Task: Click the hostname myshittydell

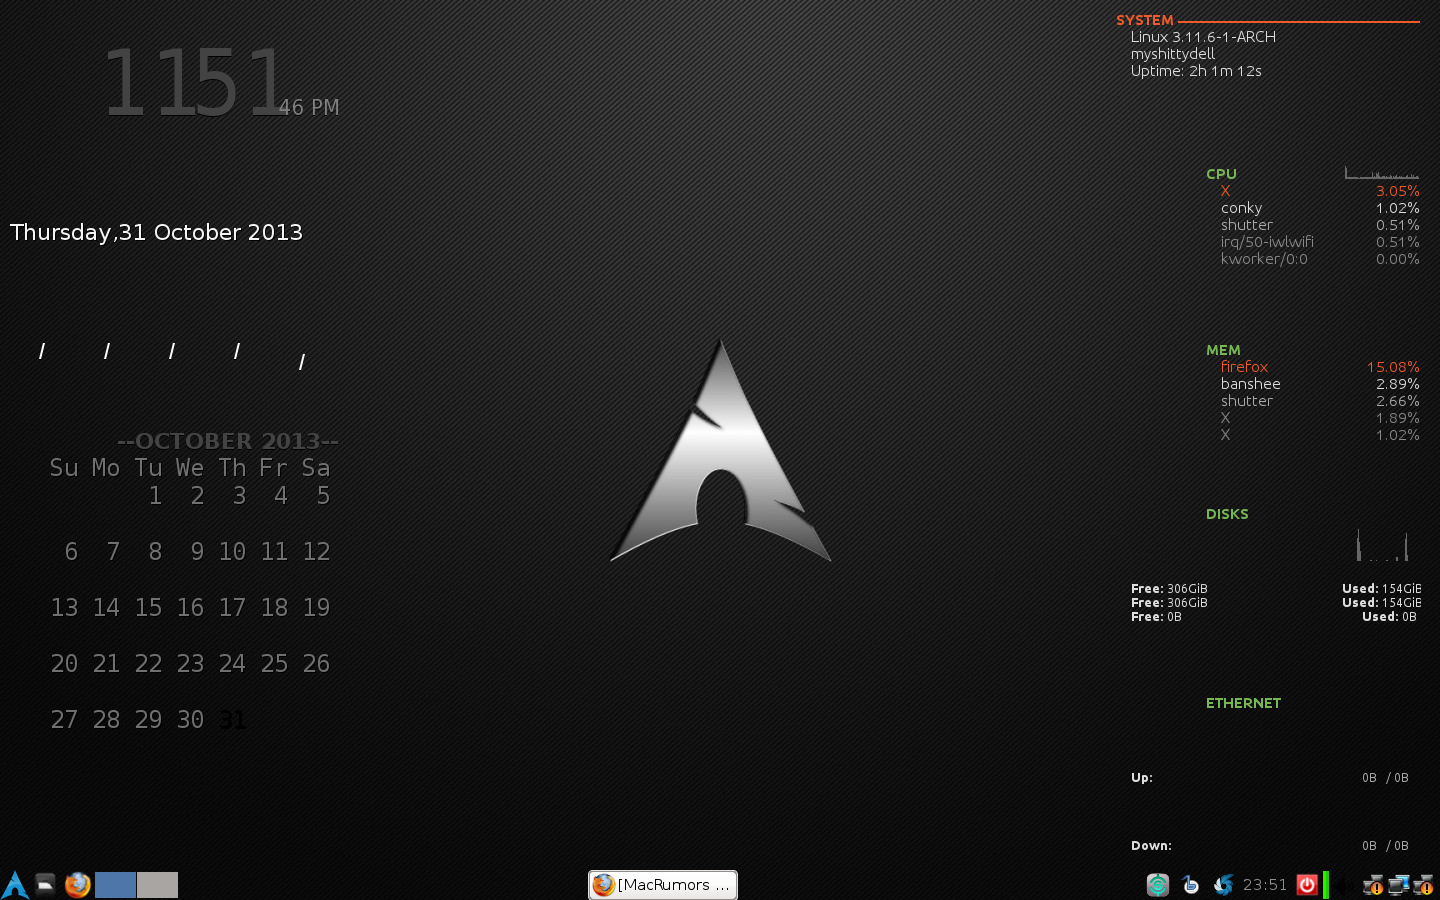Action: pyautogui.click(x=1173, y=54)
